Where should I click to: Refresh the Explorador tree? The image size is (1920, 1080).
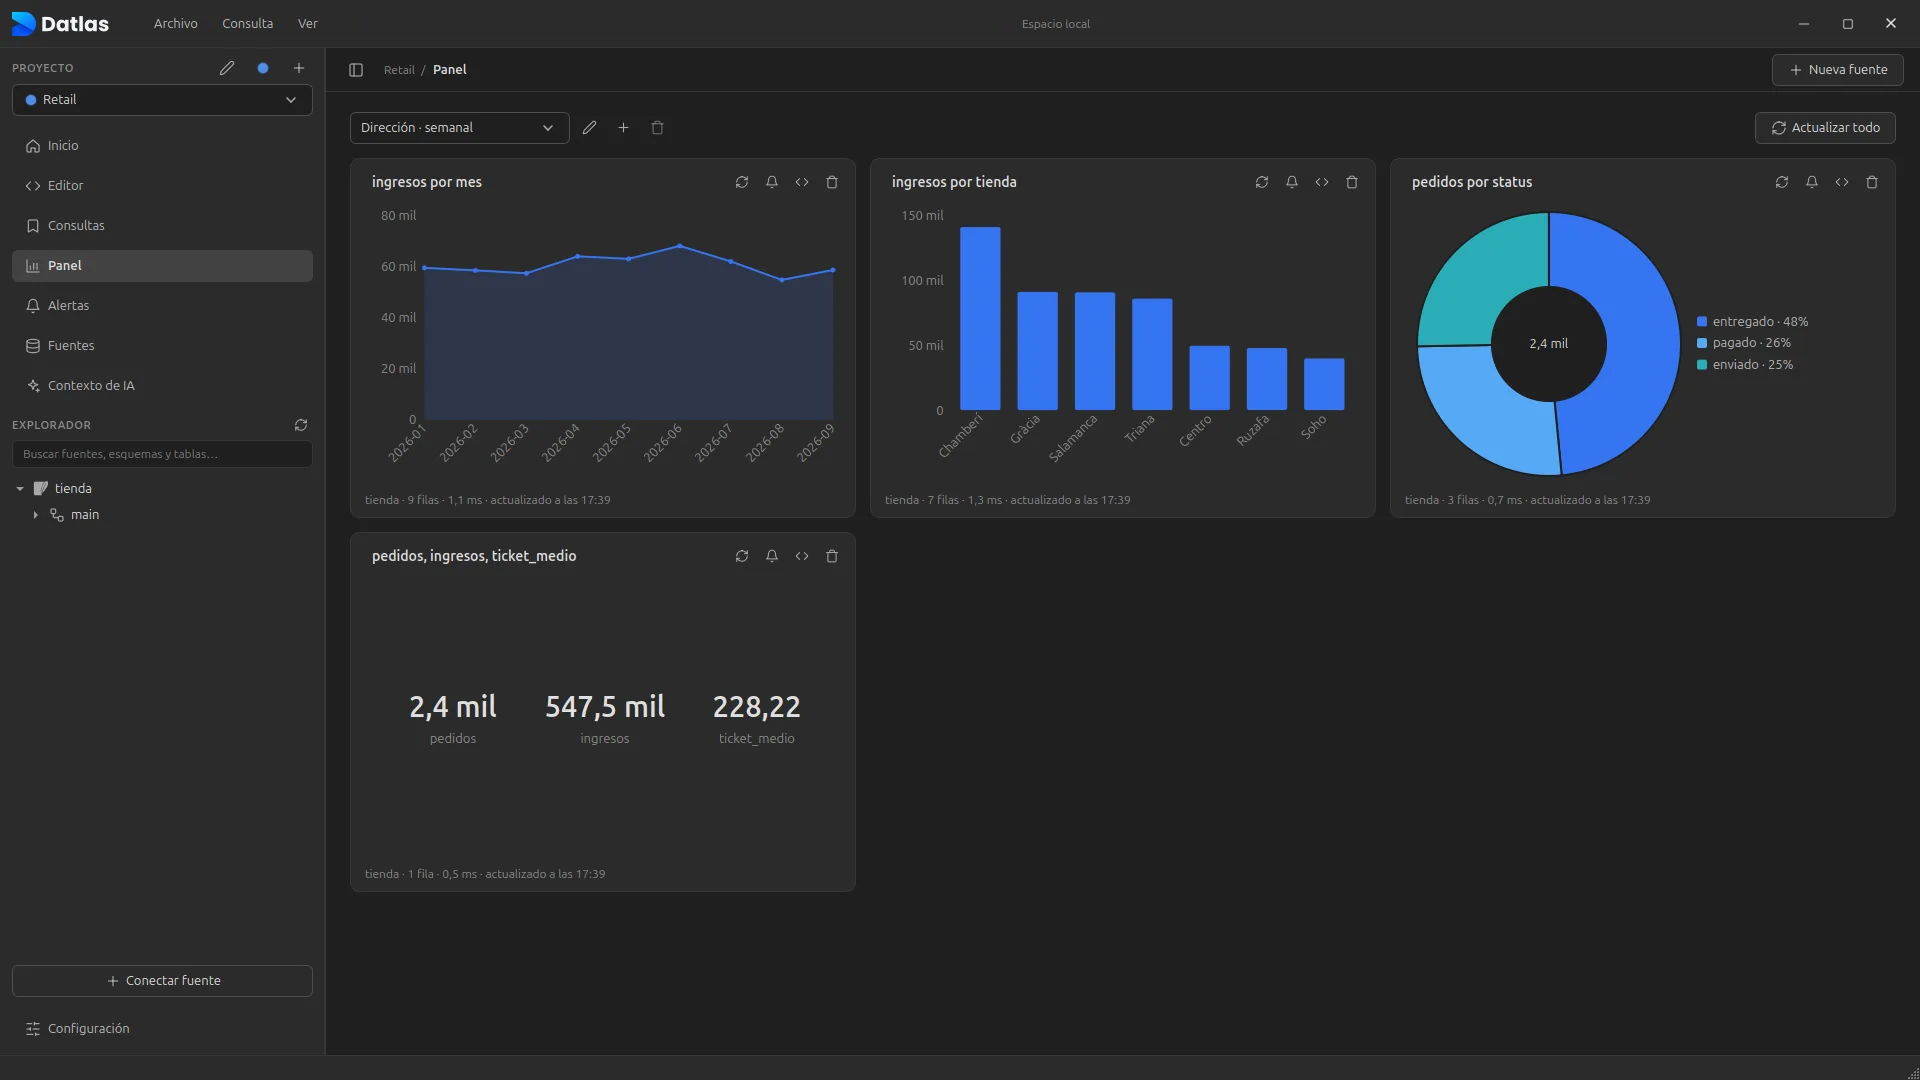tap(301, 425)
